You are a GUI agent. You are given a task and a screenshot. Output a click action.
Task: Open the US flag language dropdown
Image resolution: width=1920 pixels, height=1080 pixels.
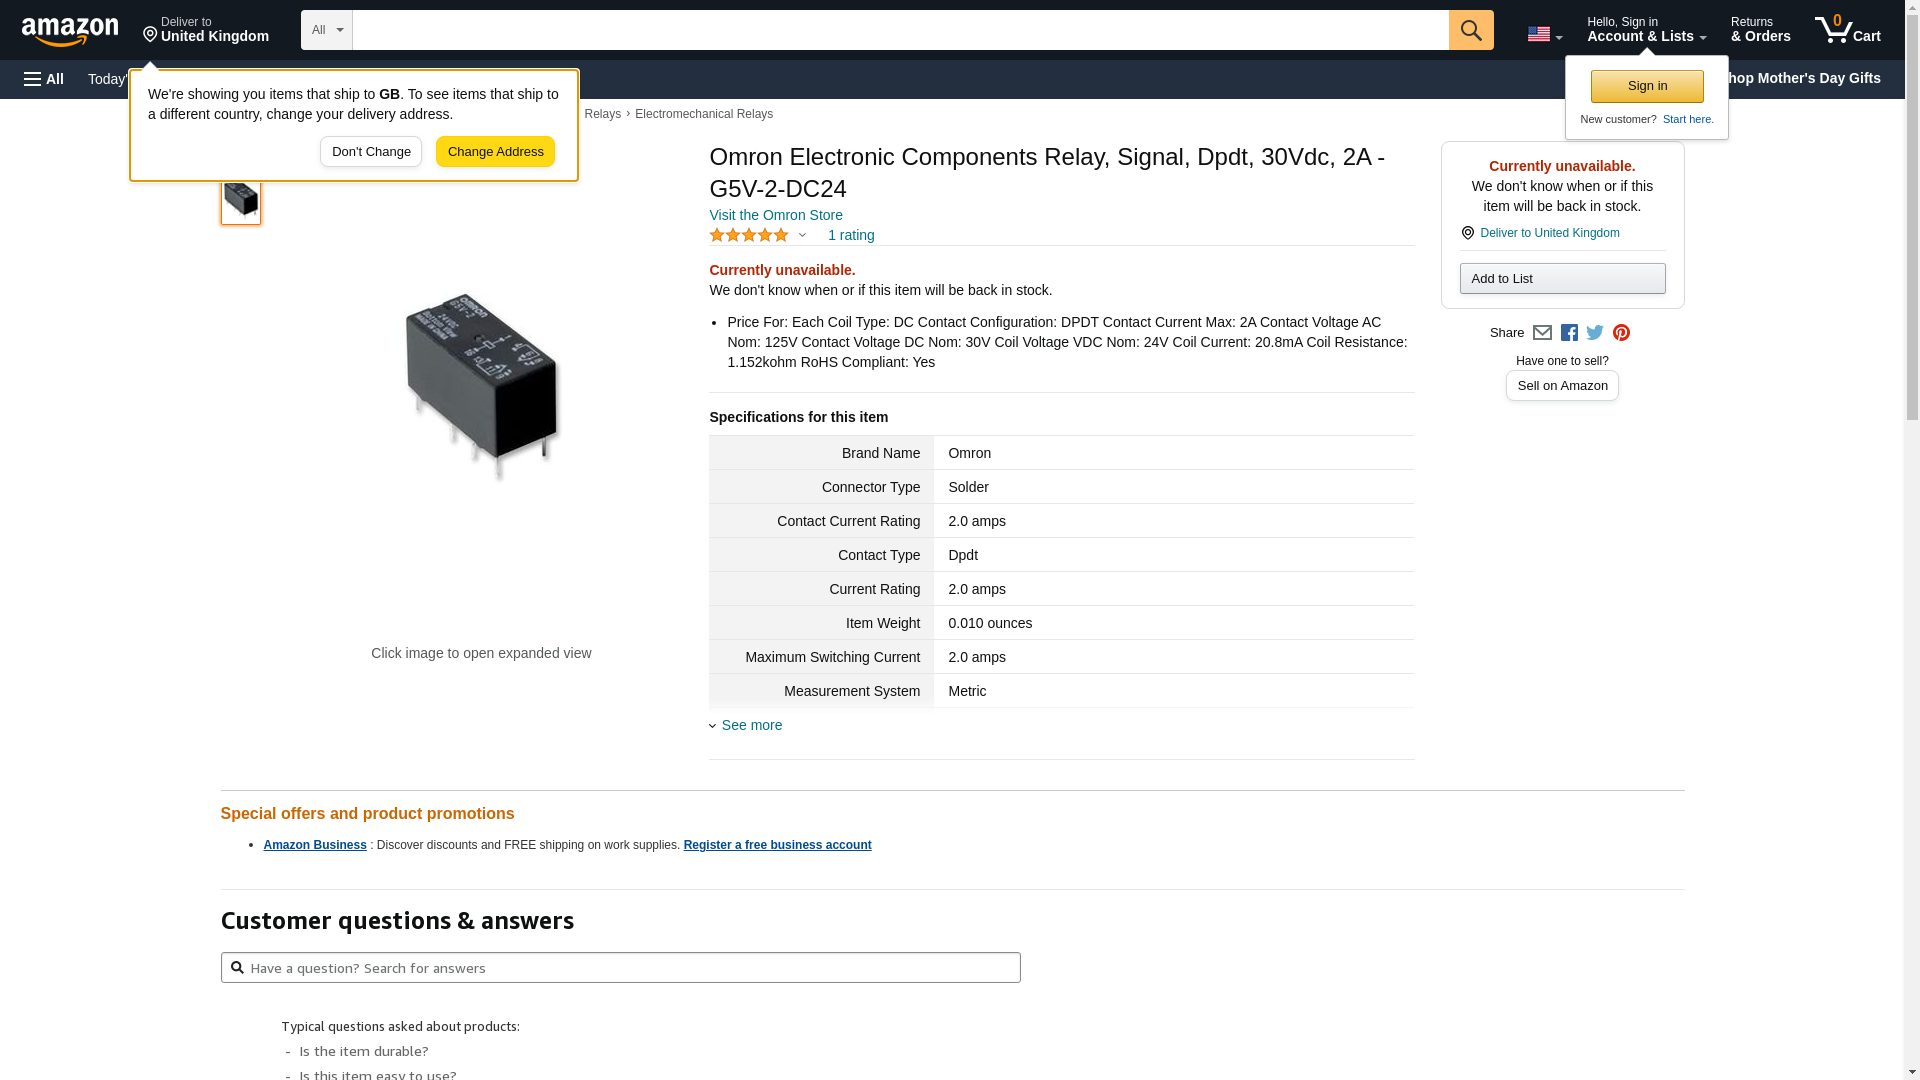[x=1544, y=35]
